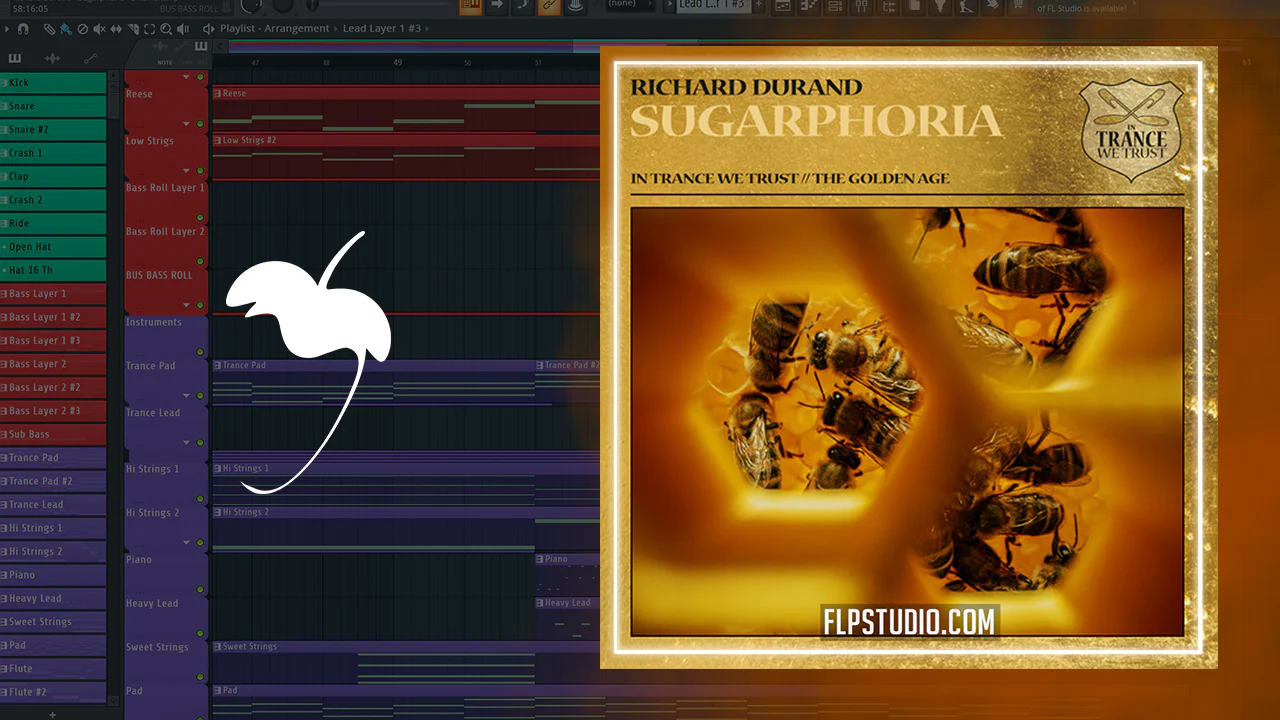Select the Clap pattern
The height and width of the screenshot is (720, 1280).
pyautogui.click(x=53, y=177)
